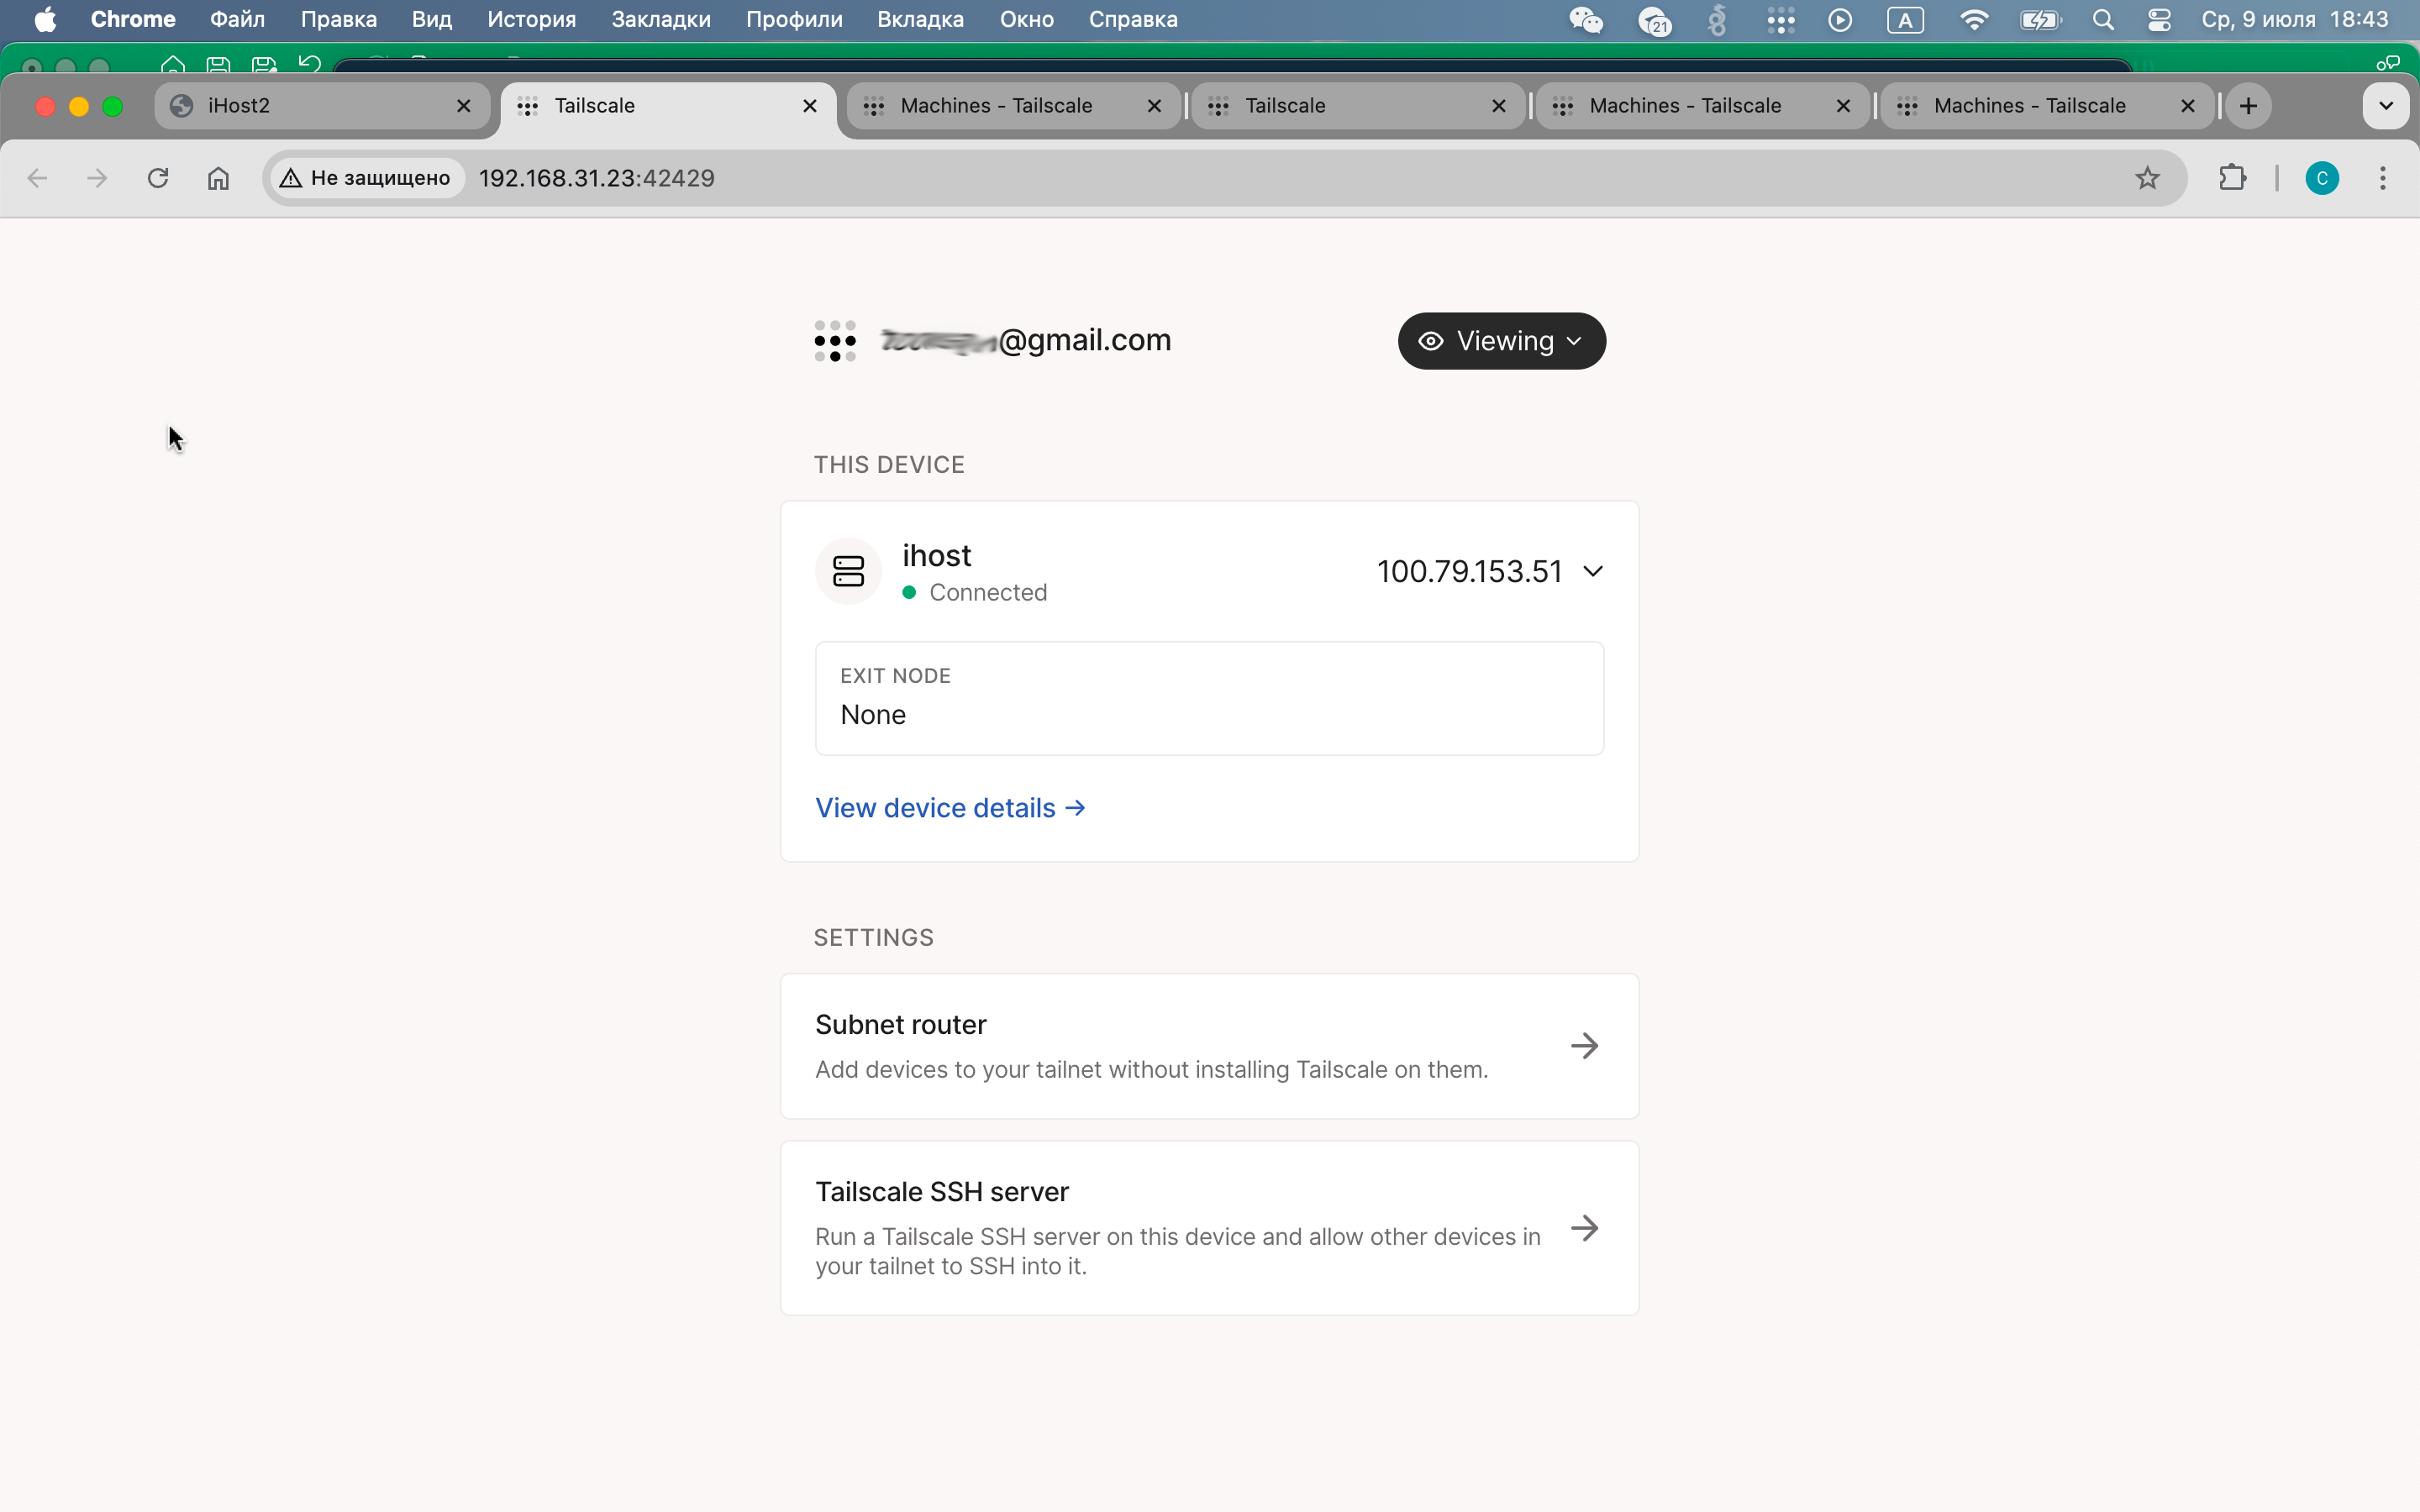Viewport: 2420px width, 1512px height.
Task: Open Chrome three-dot menu
Action: [2383, 178]
